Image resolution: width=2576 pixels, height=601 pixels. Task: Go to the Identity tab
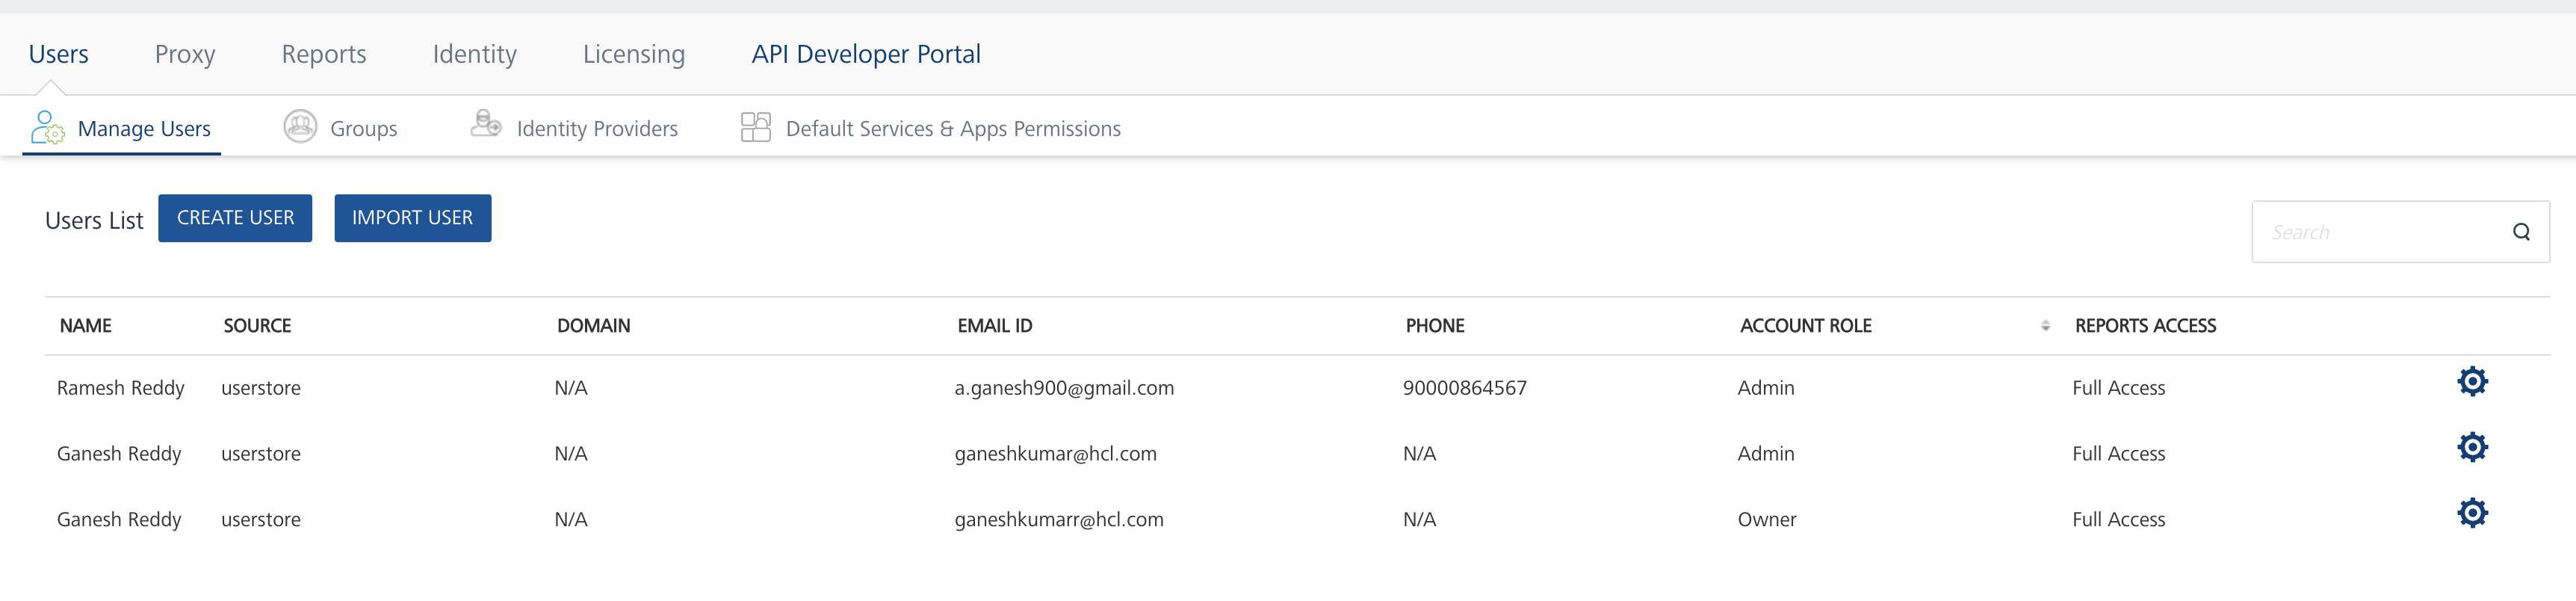(x=474, y=54)
